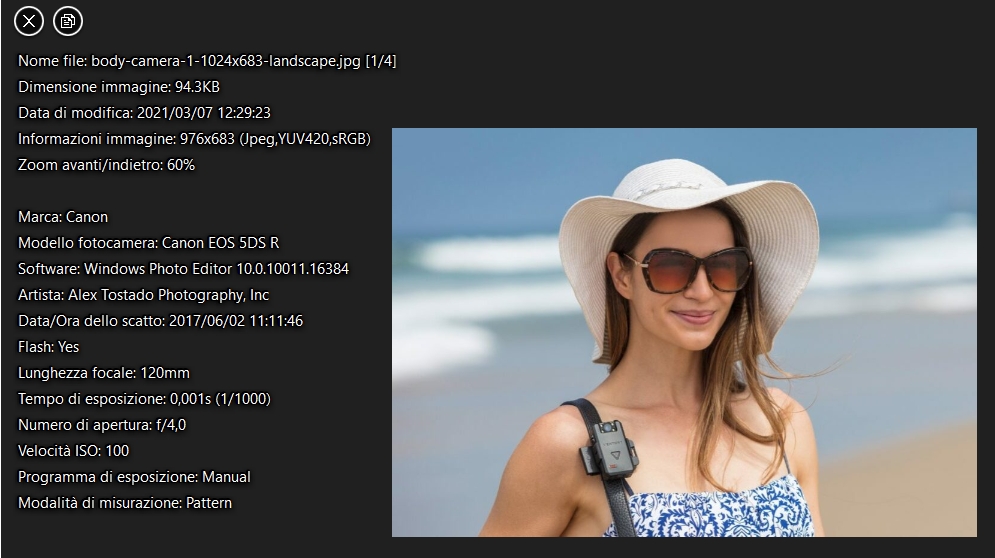Select 'Velocità ISO: 100' line
Viewport: 995px width, 558px height.
(74, 451)
